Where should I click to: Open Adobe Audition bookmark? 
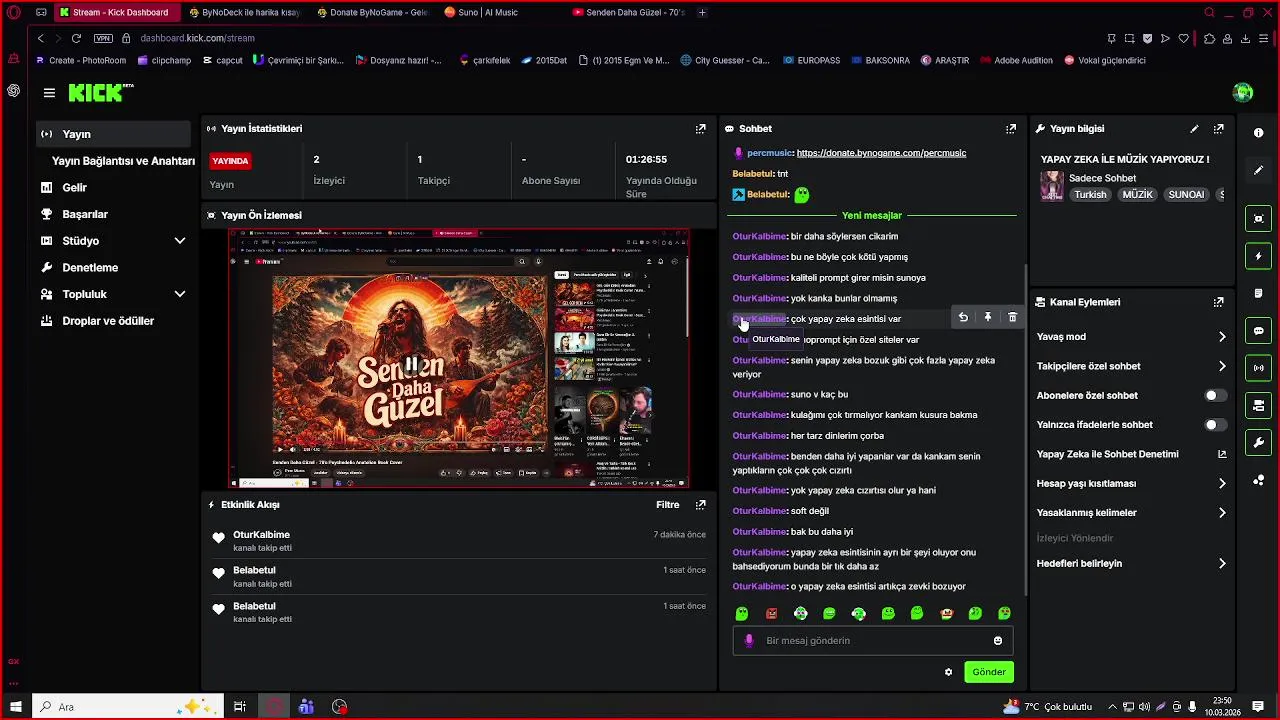pyautogui.click(x=1015, y=60)
